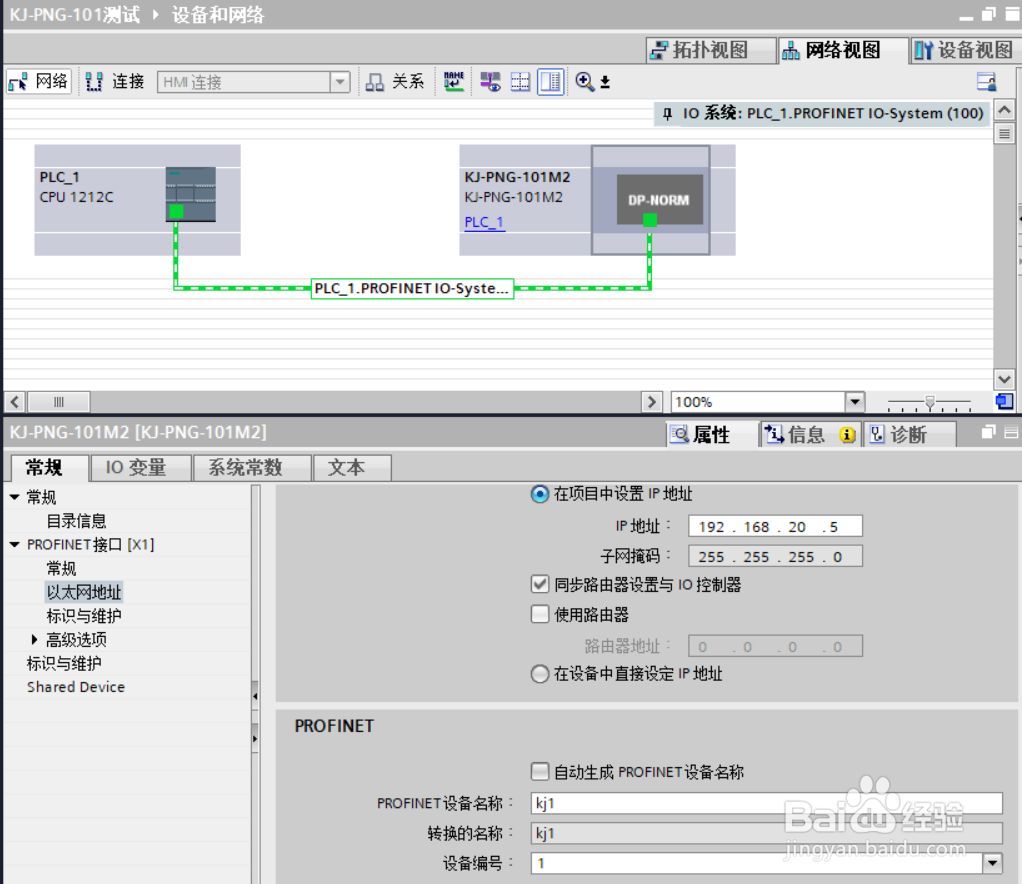Click the horizontal scroll right arrow

[x=651, y=402]
